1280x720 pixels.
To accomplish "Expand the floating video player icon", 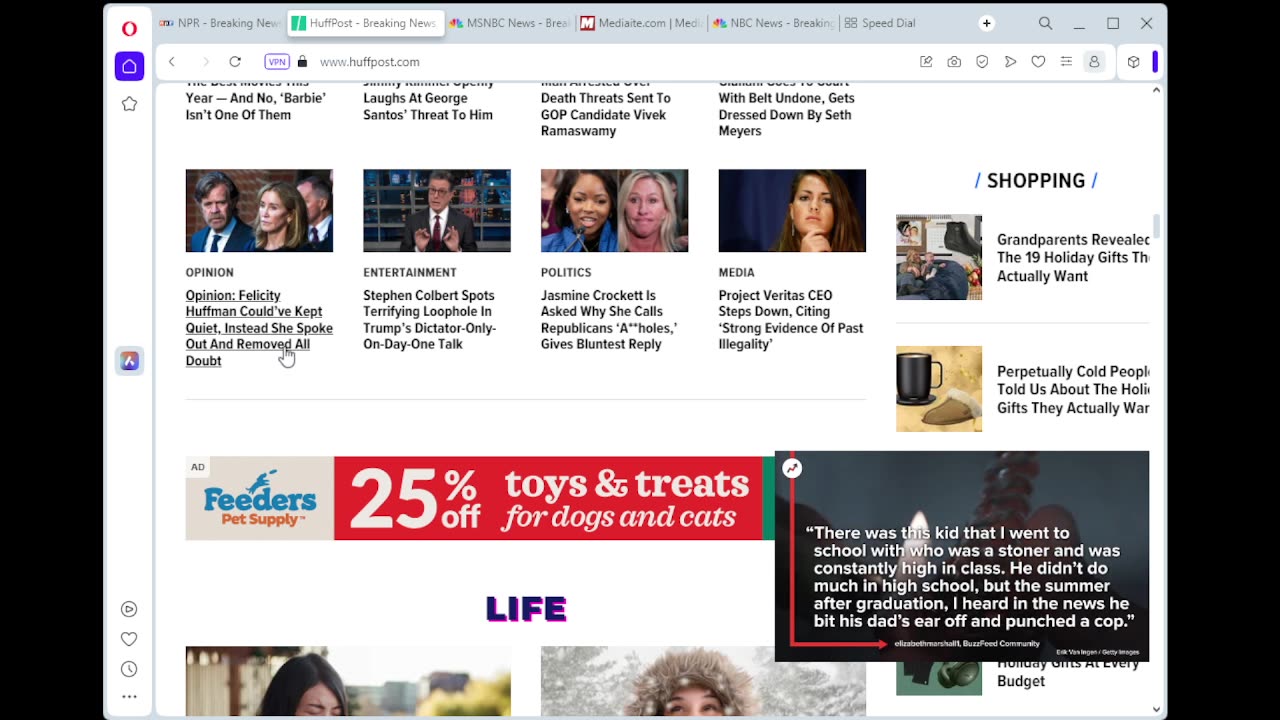I will pos(792,468).
